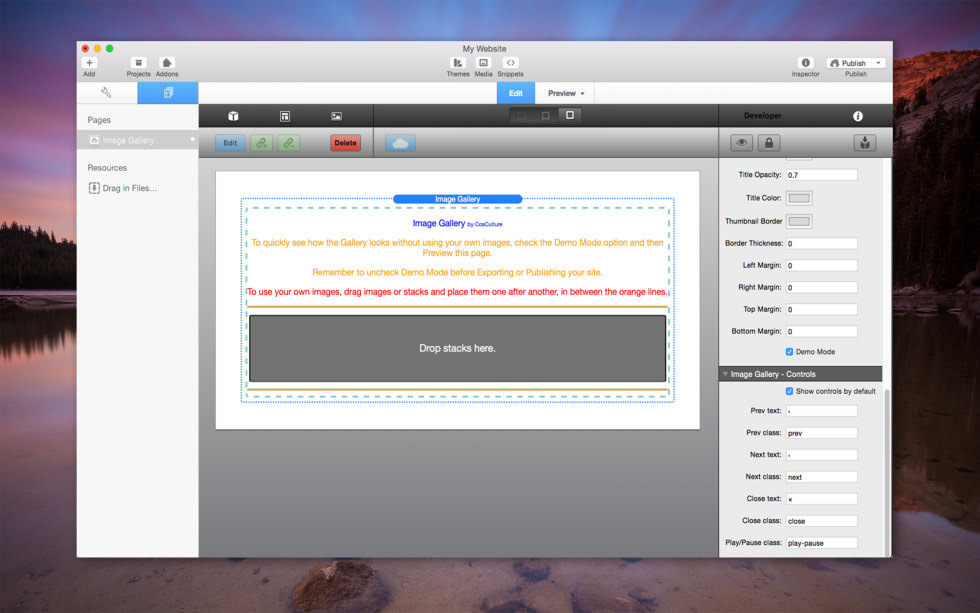Click the 'Drop stacks here.' area
The height and width of the screenshot is (613, 980).
(x=458, y=348)
